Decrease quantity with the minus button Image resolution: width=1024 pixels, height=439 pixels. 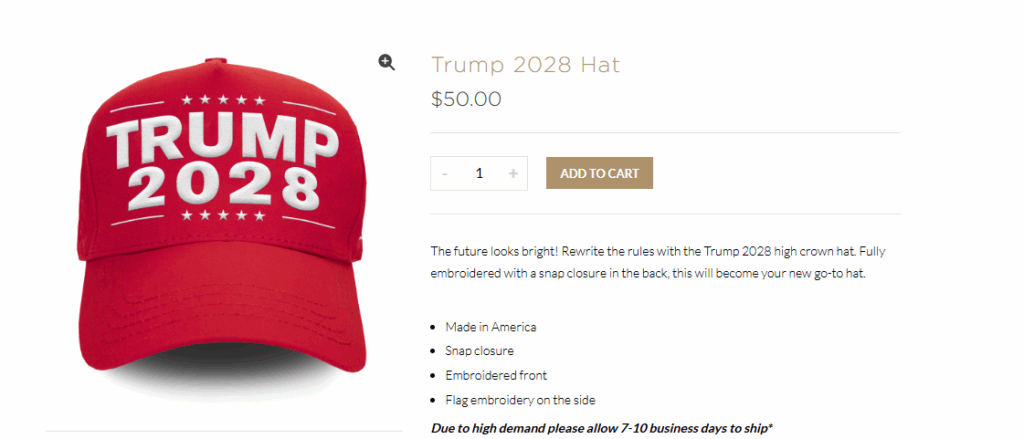tap(445, 173)
